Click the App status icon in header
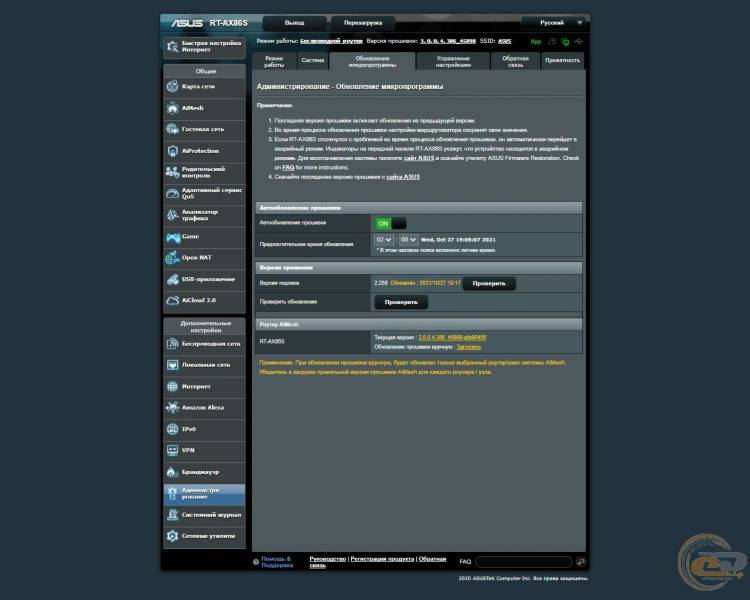This screenshot has height=600, width=750. point(536,42)
